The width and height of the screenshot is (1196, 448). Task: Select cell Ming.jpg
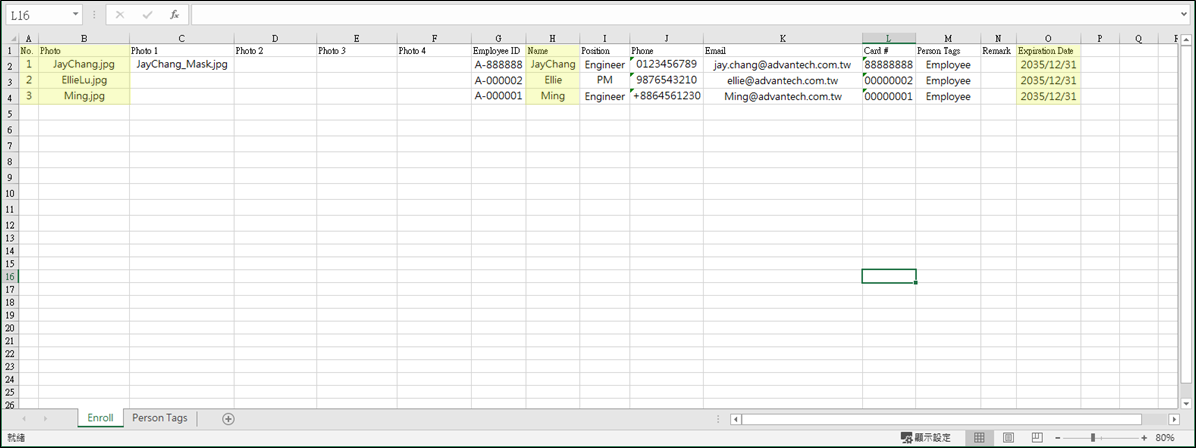pyautogui.click(x=84, y=97)
